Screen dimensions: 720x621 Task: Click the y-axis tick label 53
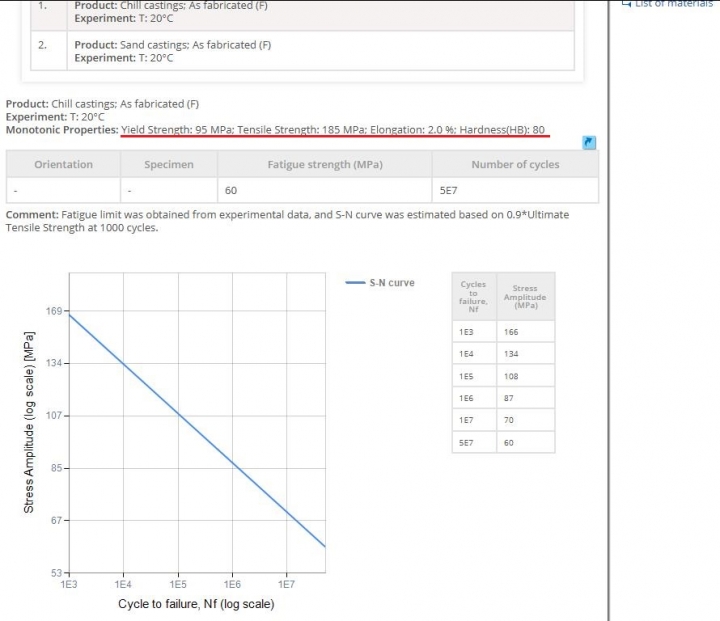56,573
